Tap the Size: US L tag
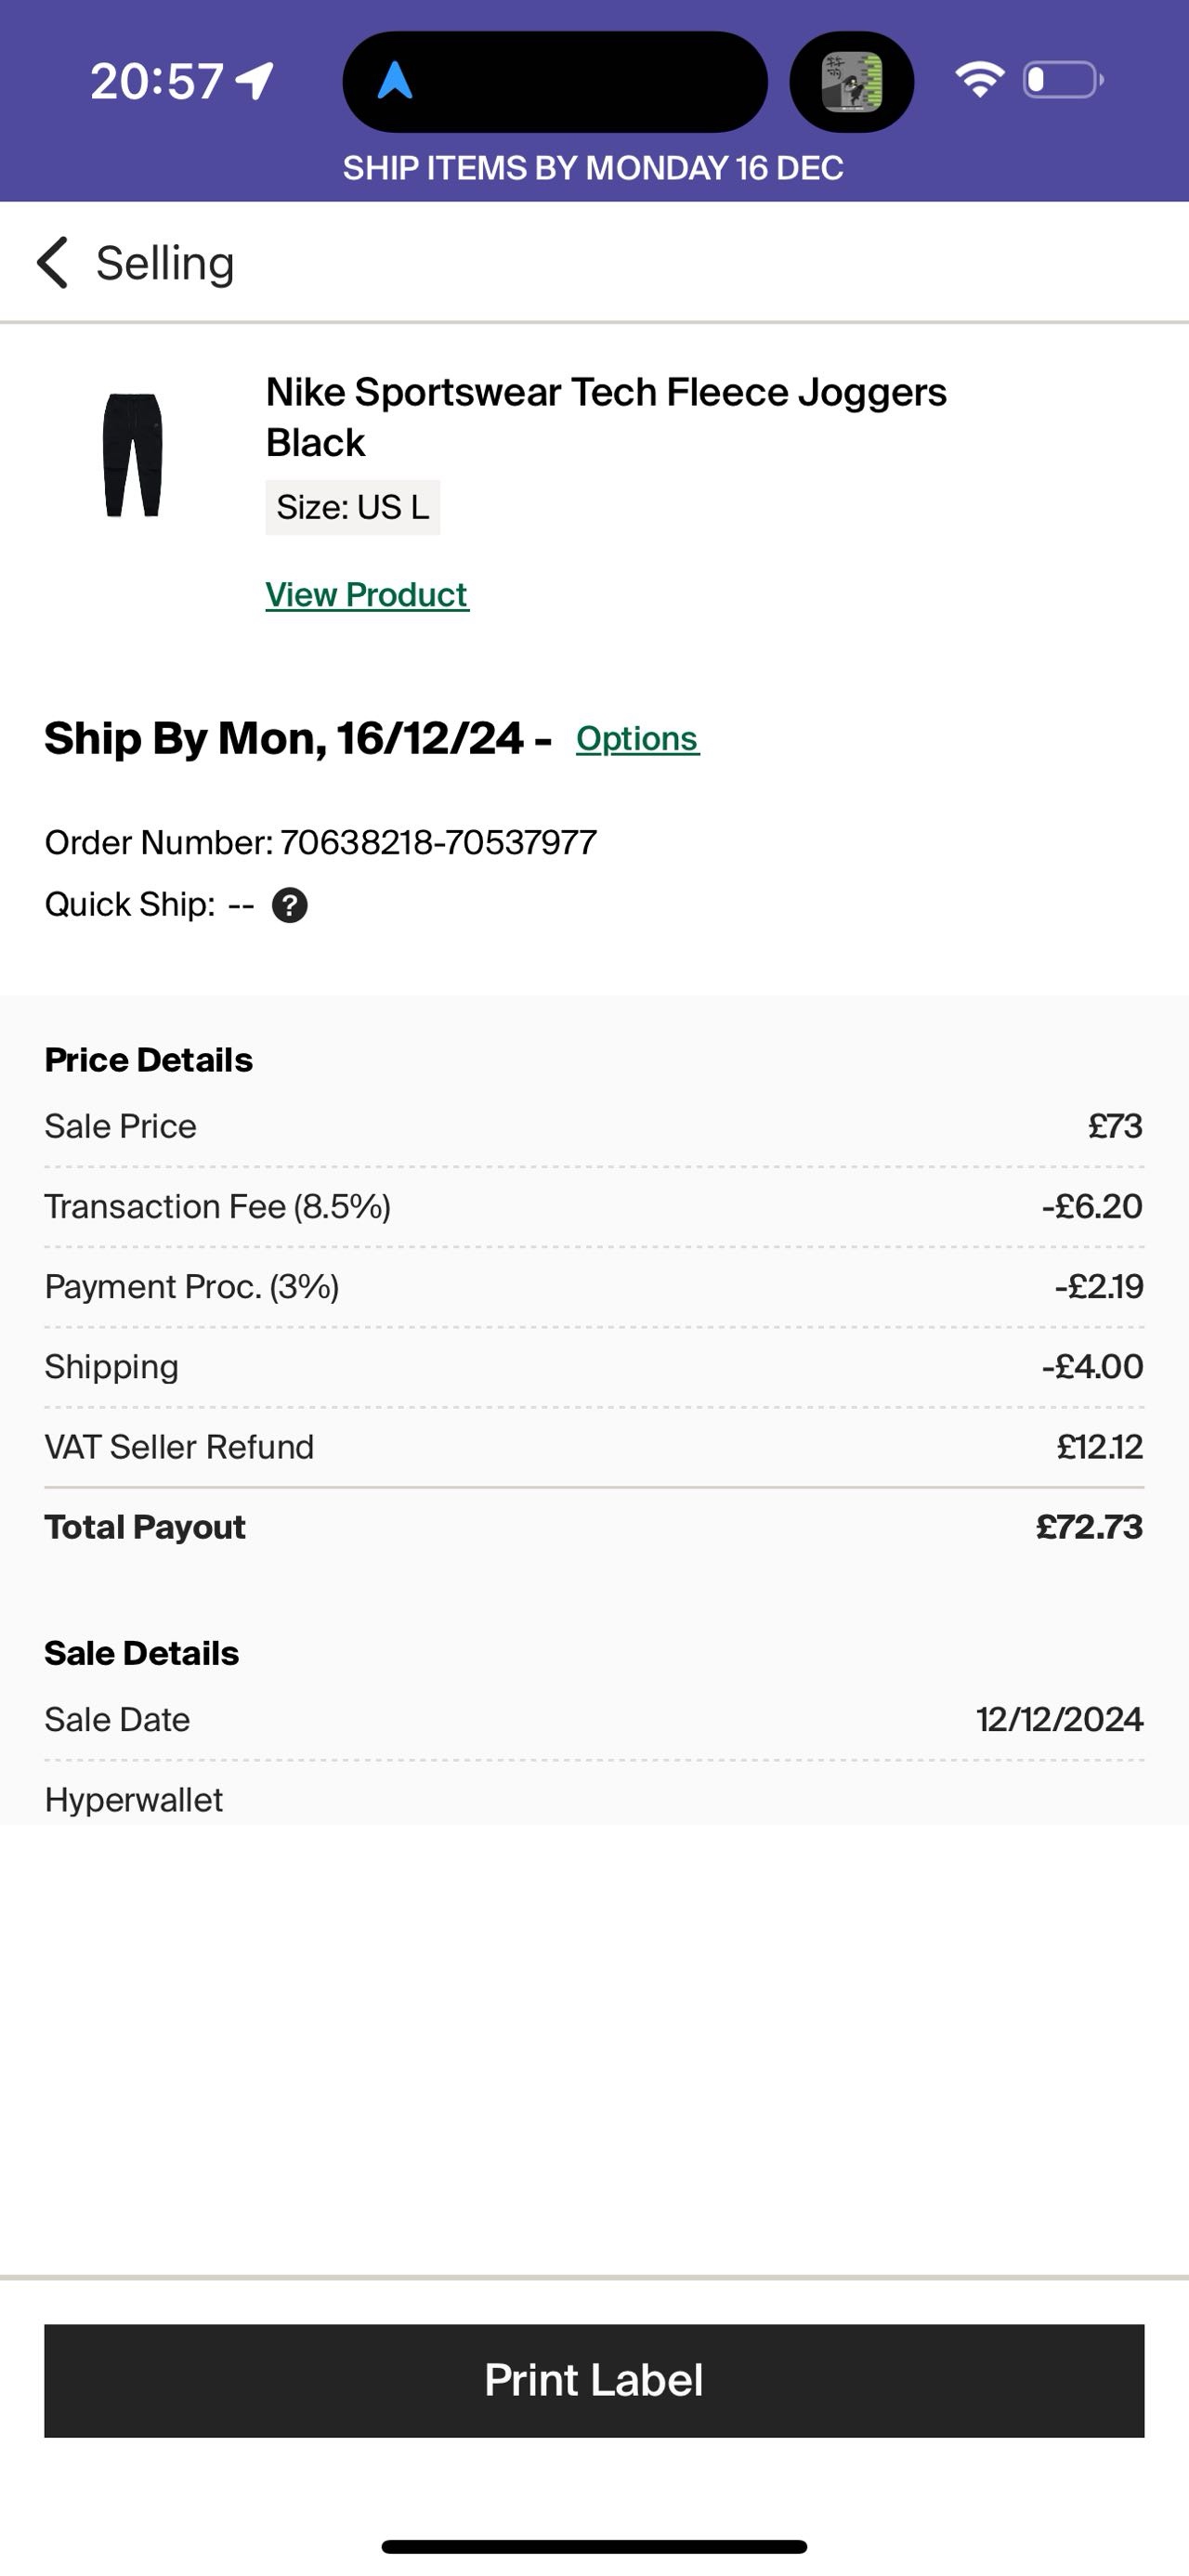Screen dimensions: 1189x2576 click(x=353, y=507)
